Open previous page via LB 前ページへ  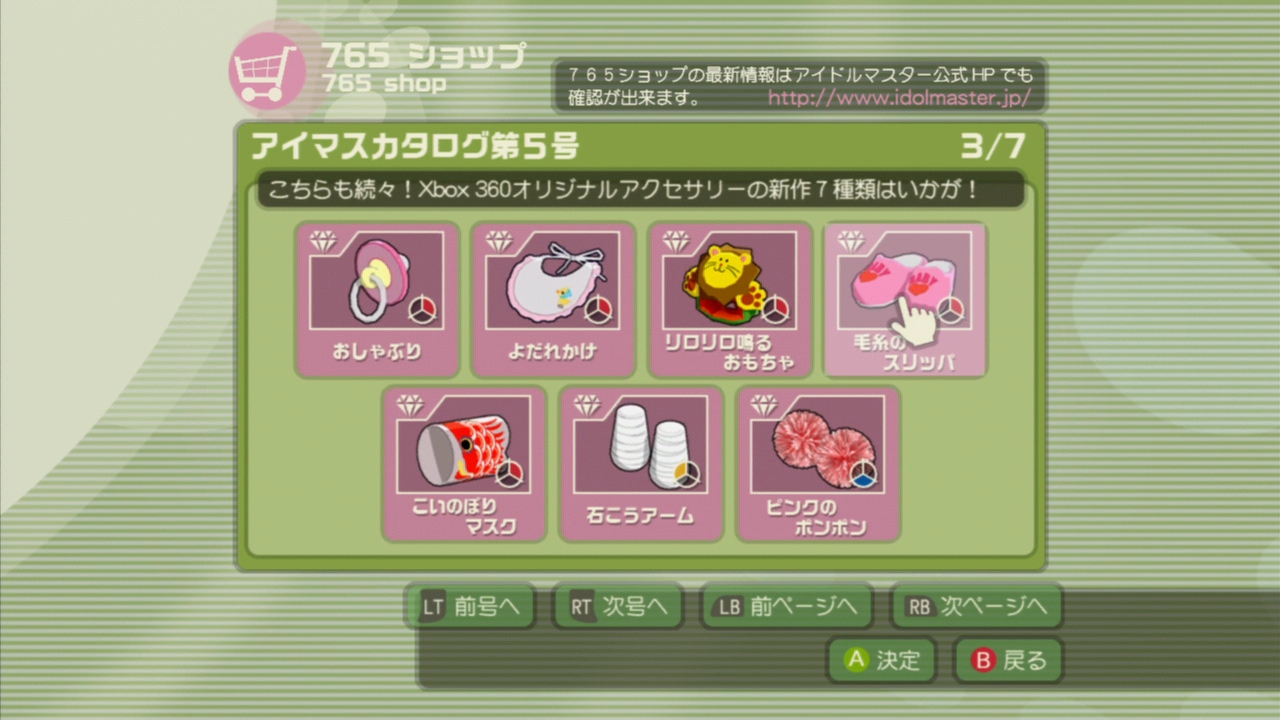click(x=786, y=606)
